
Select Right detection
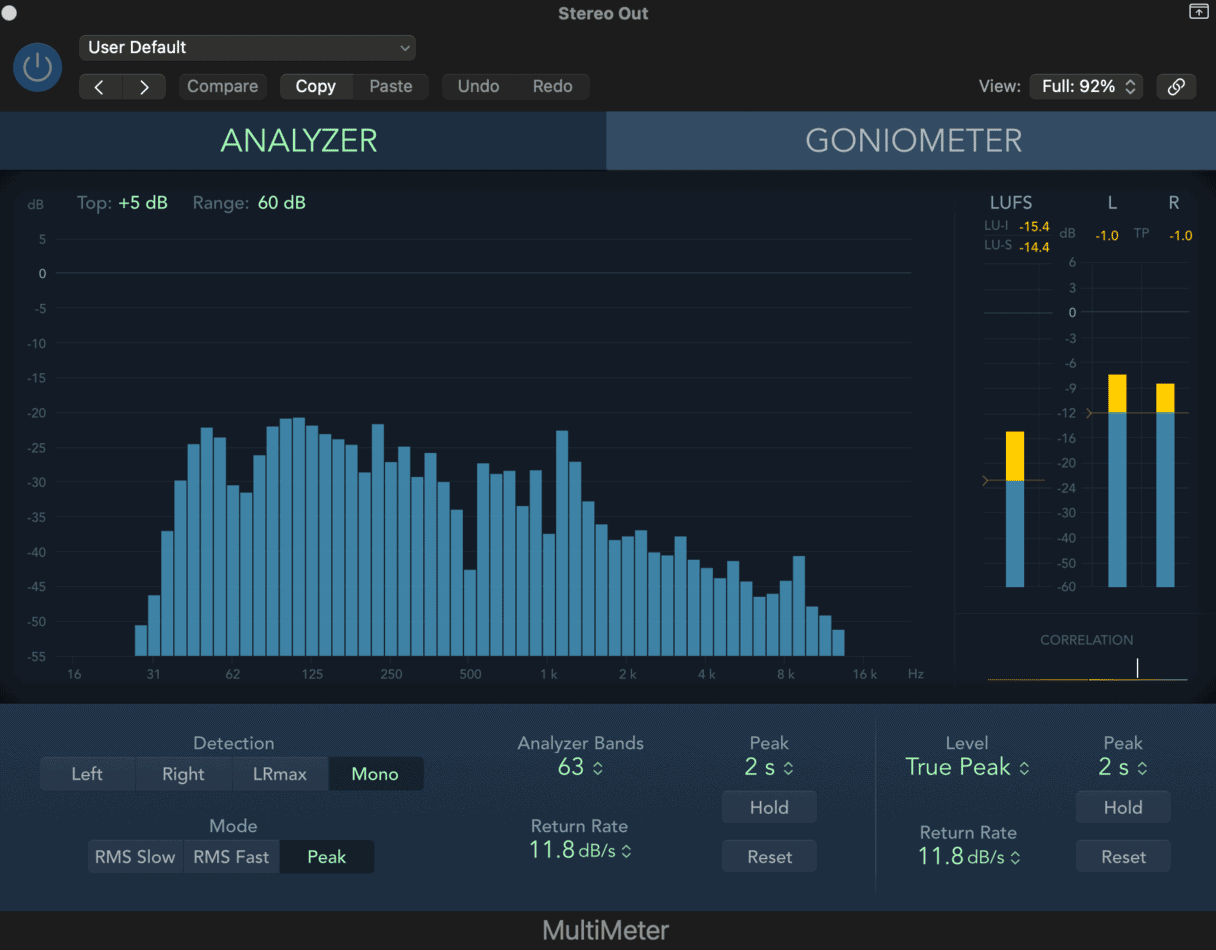(x=183, y=774)
